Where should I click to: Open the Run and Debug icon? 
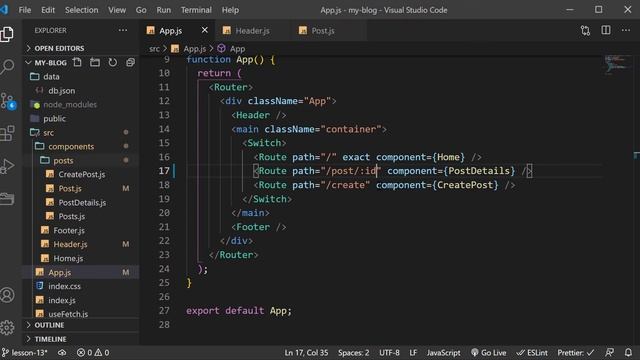point(7,166)
